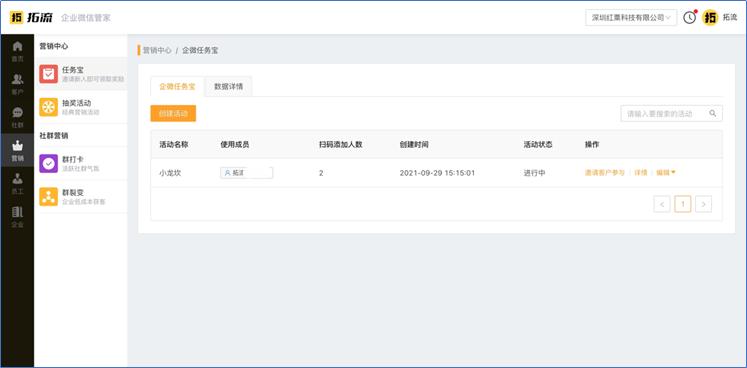Open the 首页 home sidebar icon
Screen dimensions: 747x368
pyautogui.click(x=17, y=51)
